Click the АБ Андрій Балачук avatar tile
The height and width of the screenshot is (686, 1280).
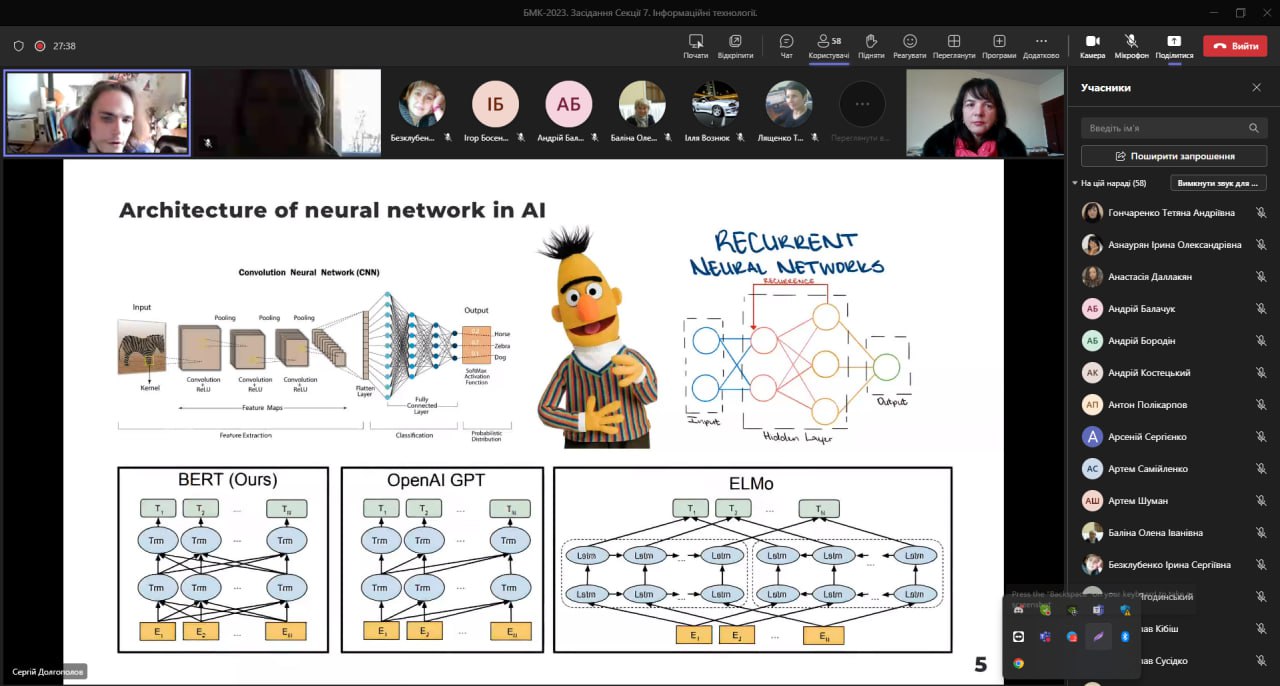[x=569, y=104]
